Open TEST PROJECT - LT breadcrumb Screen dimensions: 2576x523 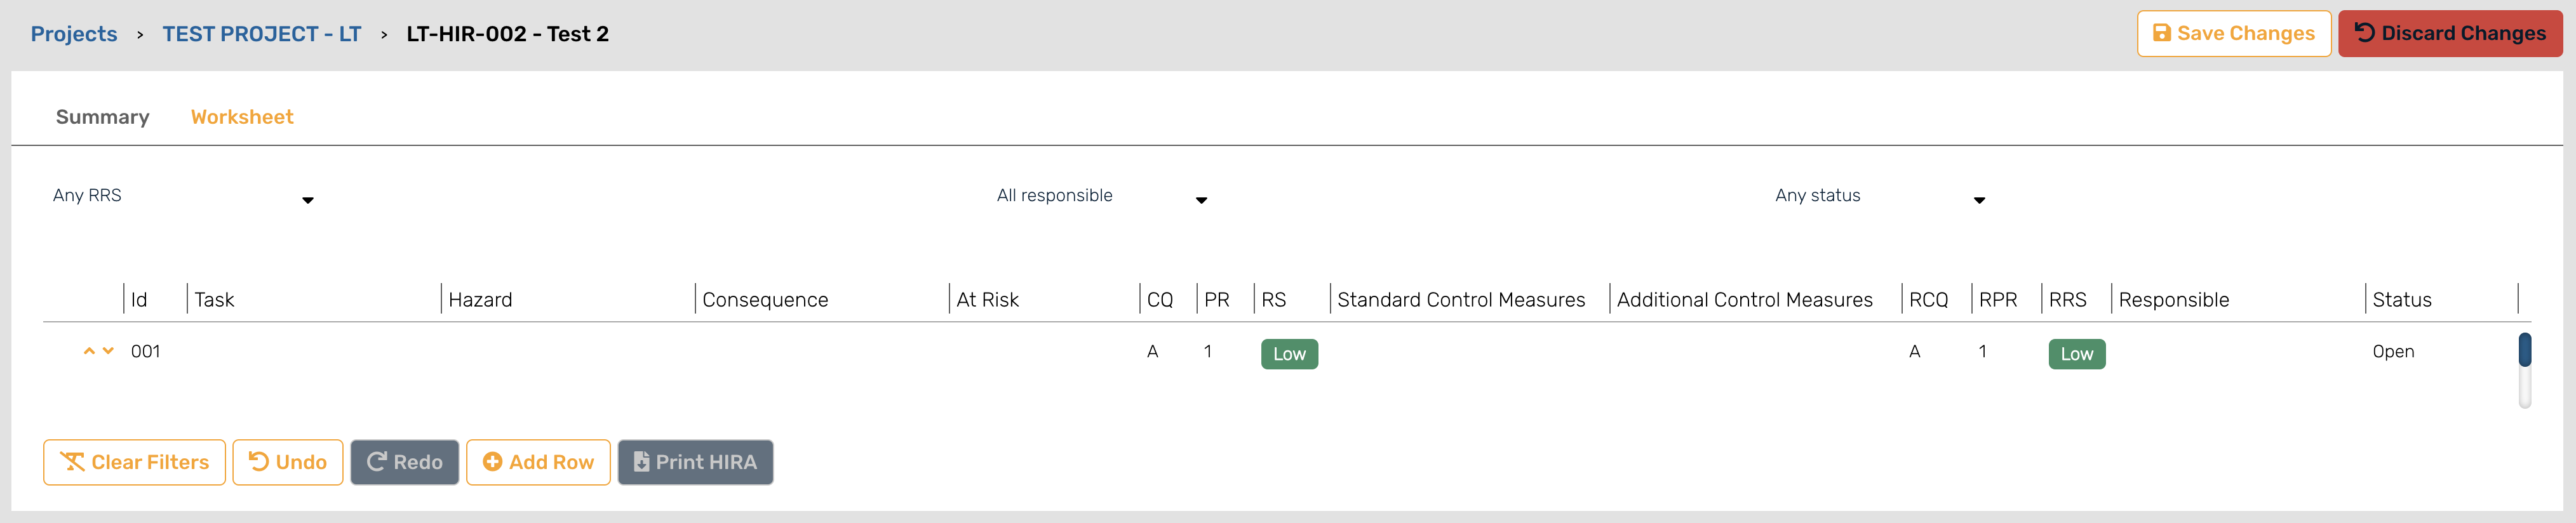(x=261, y=34)
